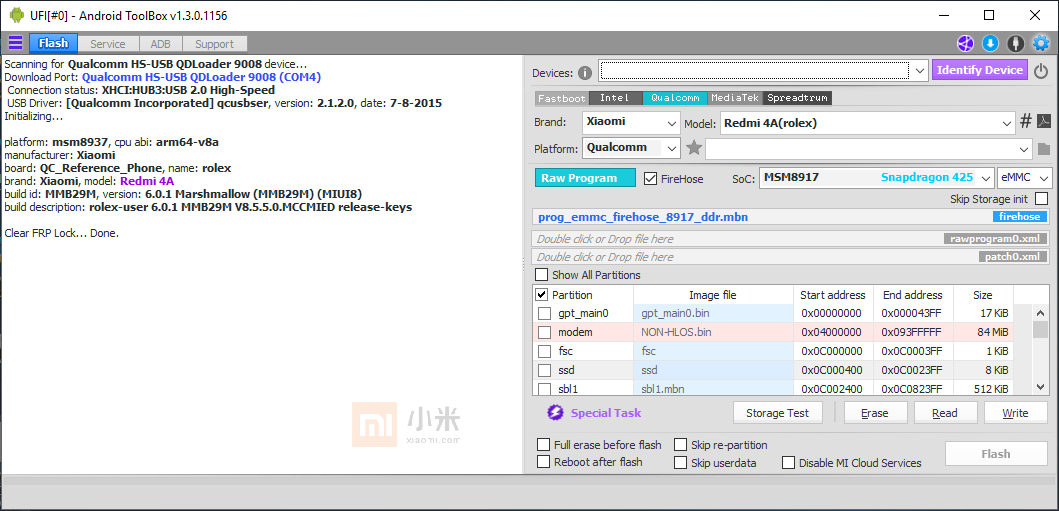Image resolution: width=1059 pixels, height=511 pixels.
Task: Expand the empty dropdown beside the star
Action: click(x=1024, y=149)
